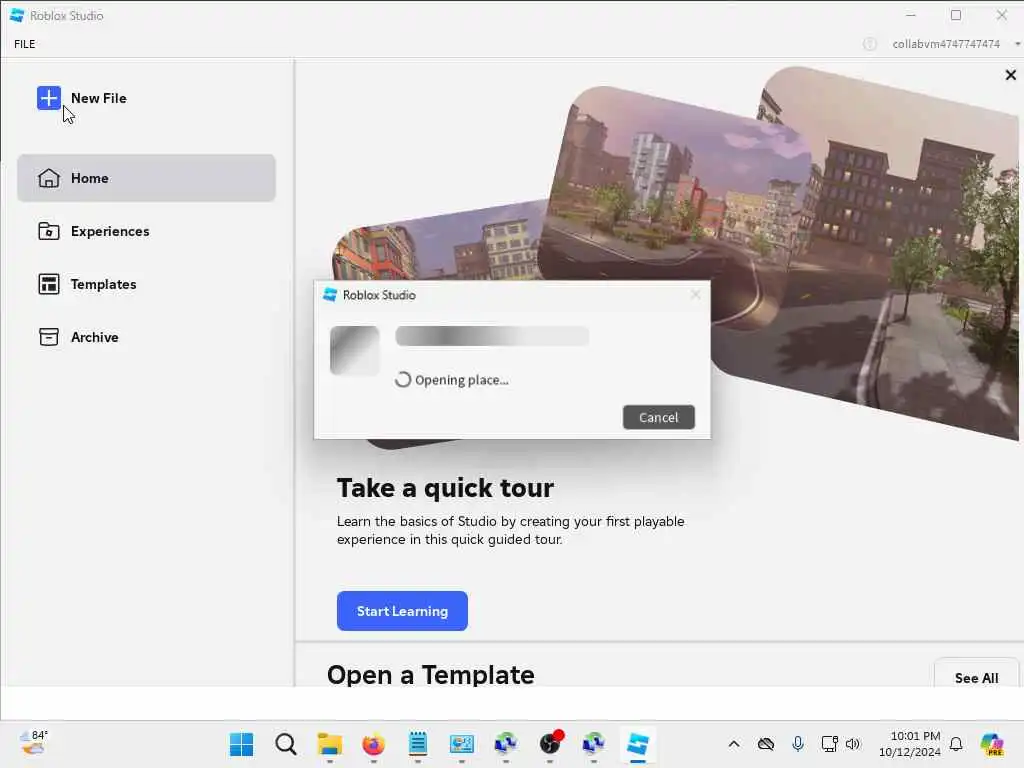Click the cloud sync-off tray icon
The height and width of the screenshot is (768, 1024).
765,744
